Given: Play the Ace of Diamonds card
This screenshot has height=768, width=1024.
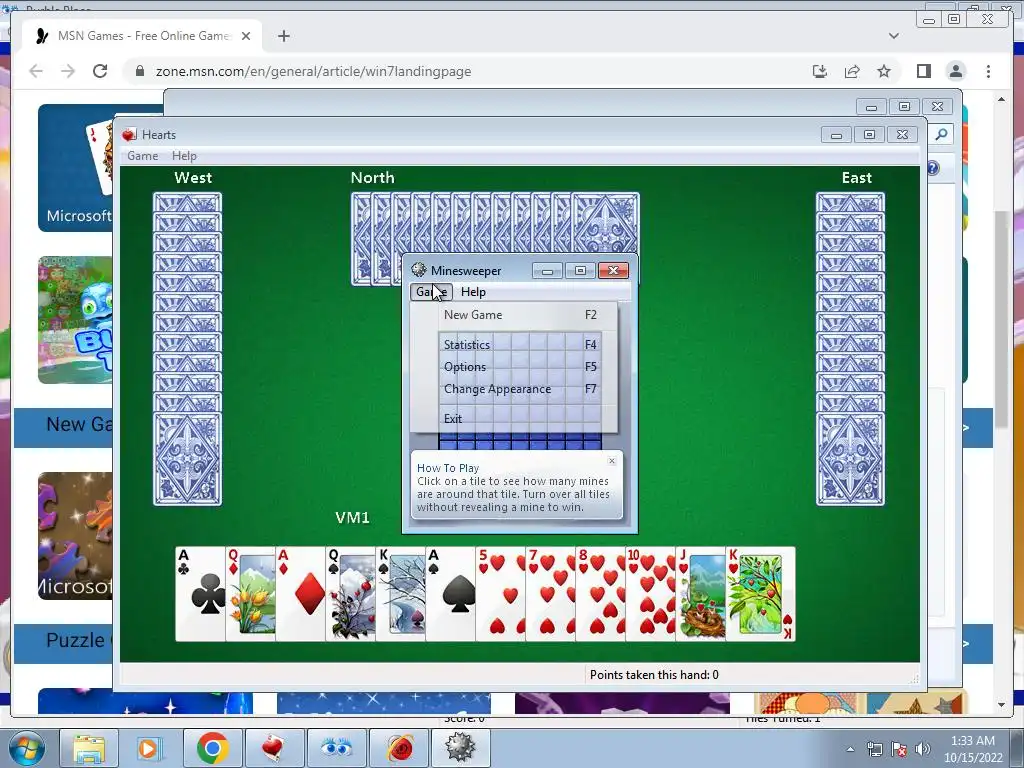Looking at the screenshot, I should pos(300,594).
